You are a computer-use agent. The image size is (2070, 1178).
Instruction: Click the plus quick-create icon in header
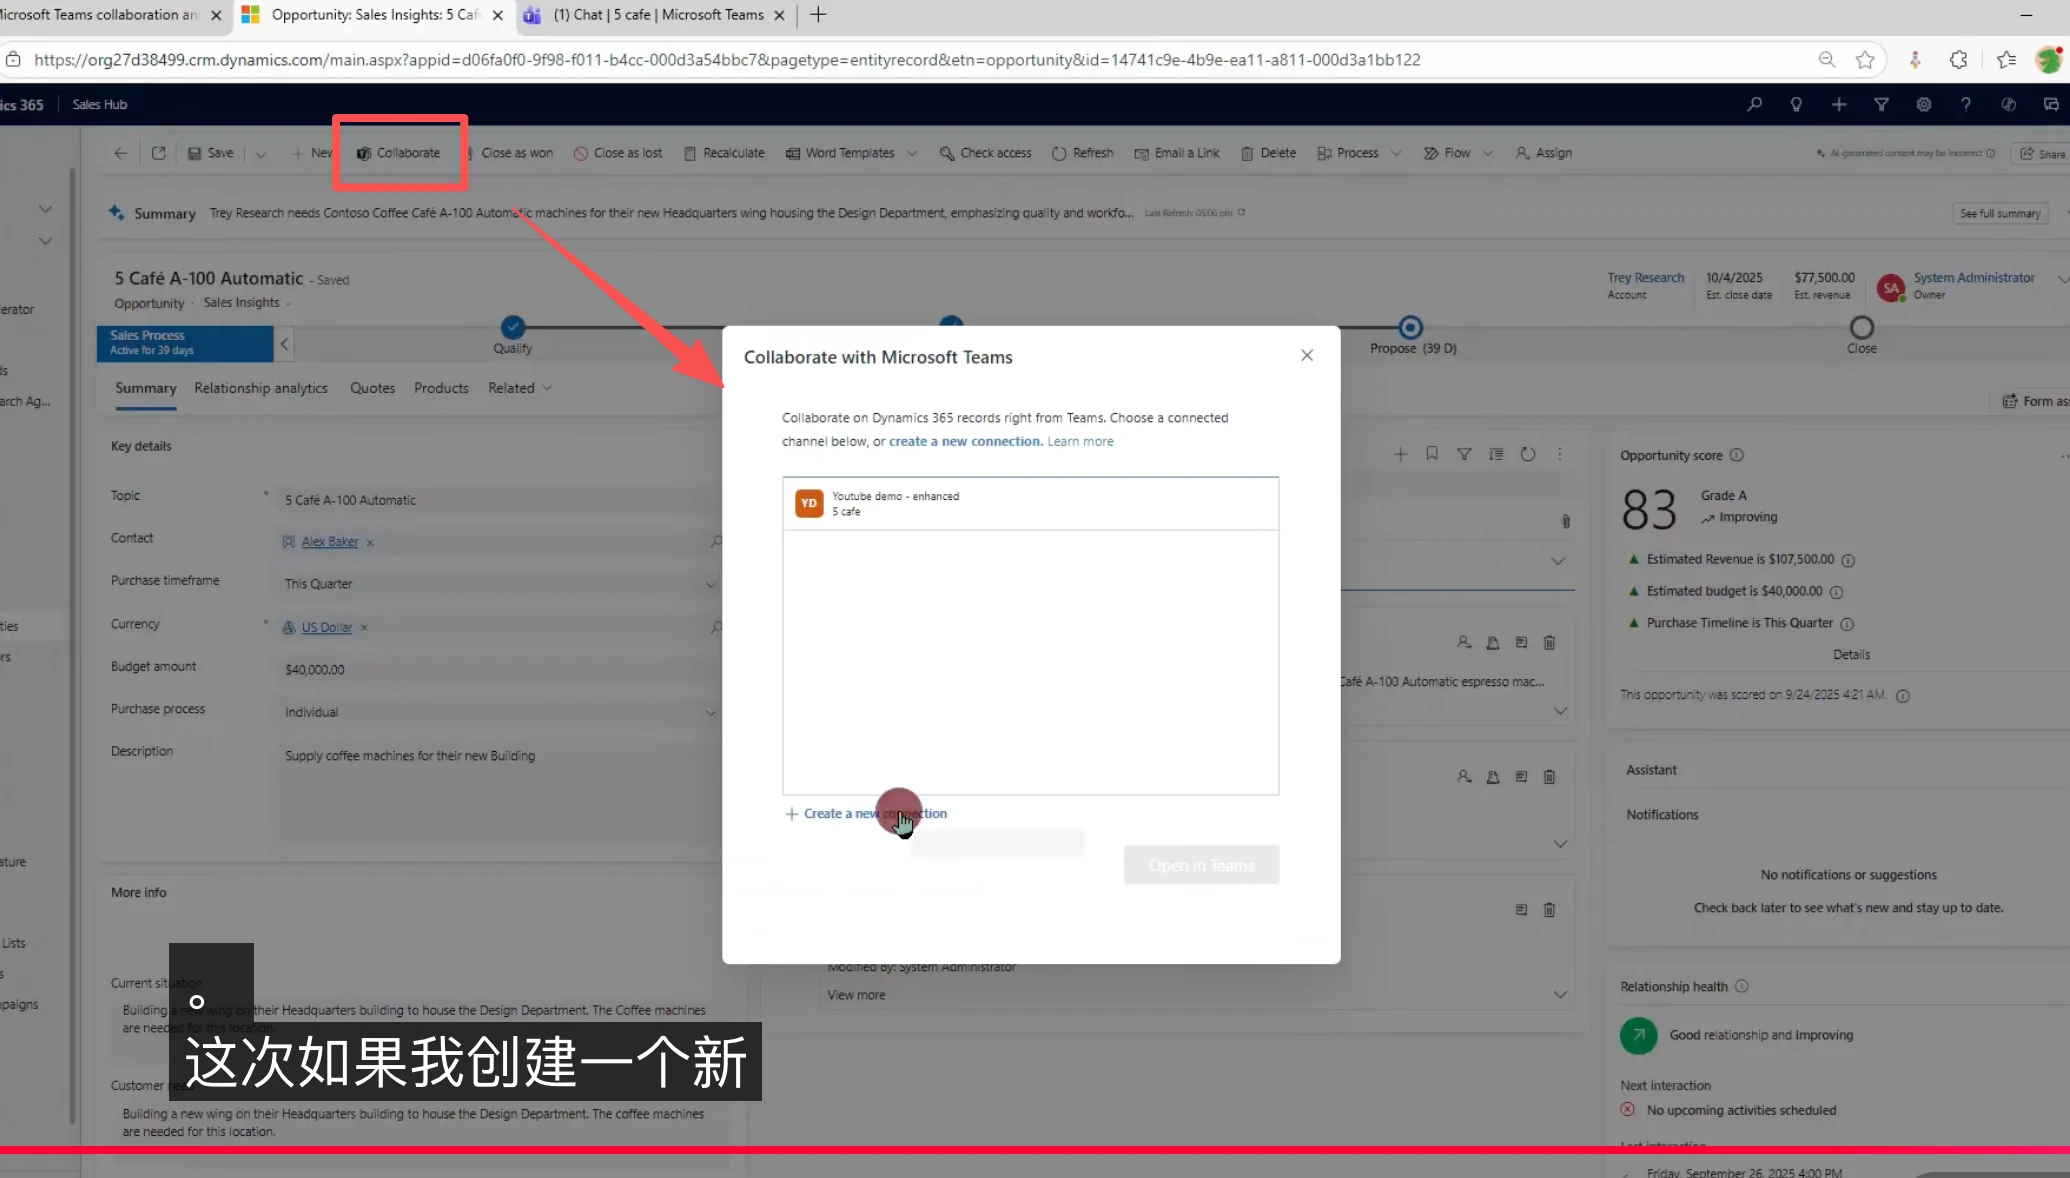coord(1839,104)
